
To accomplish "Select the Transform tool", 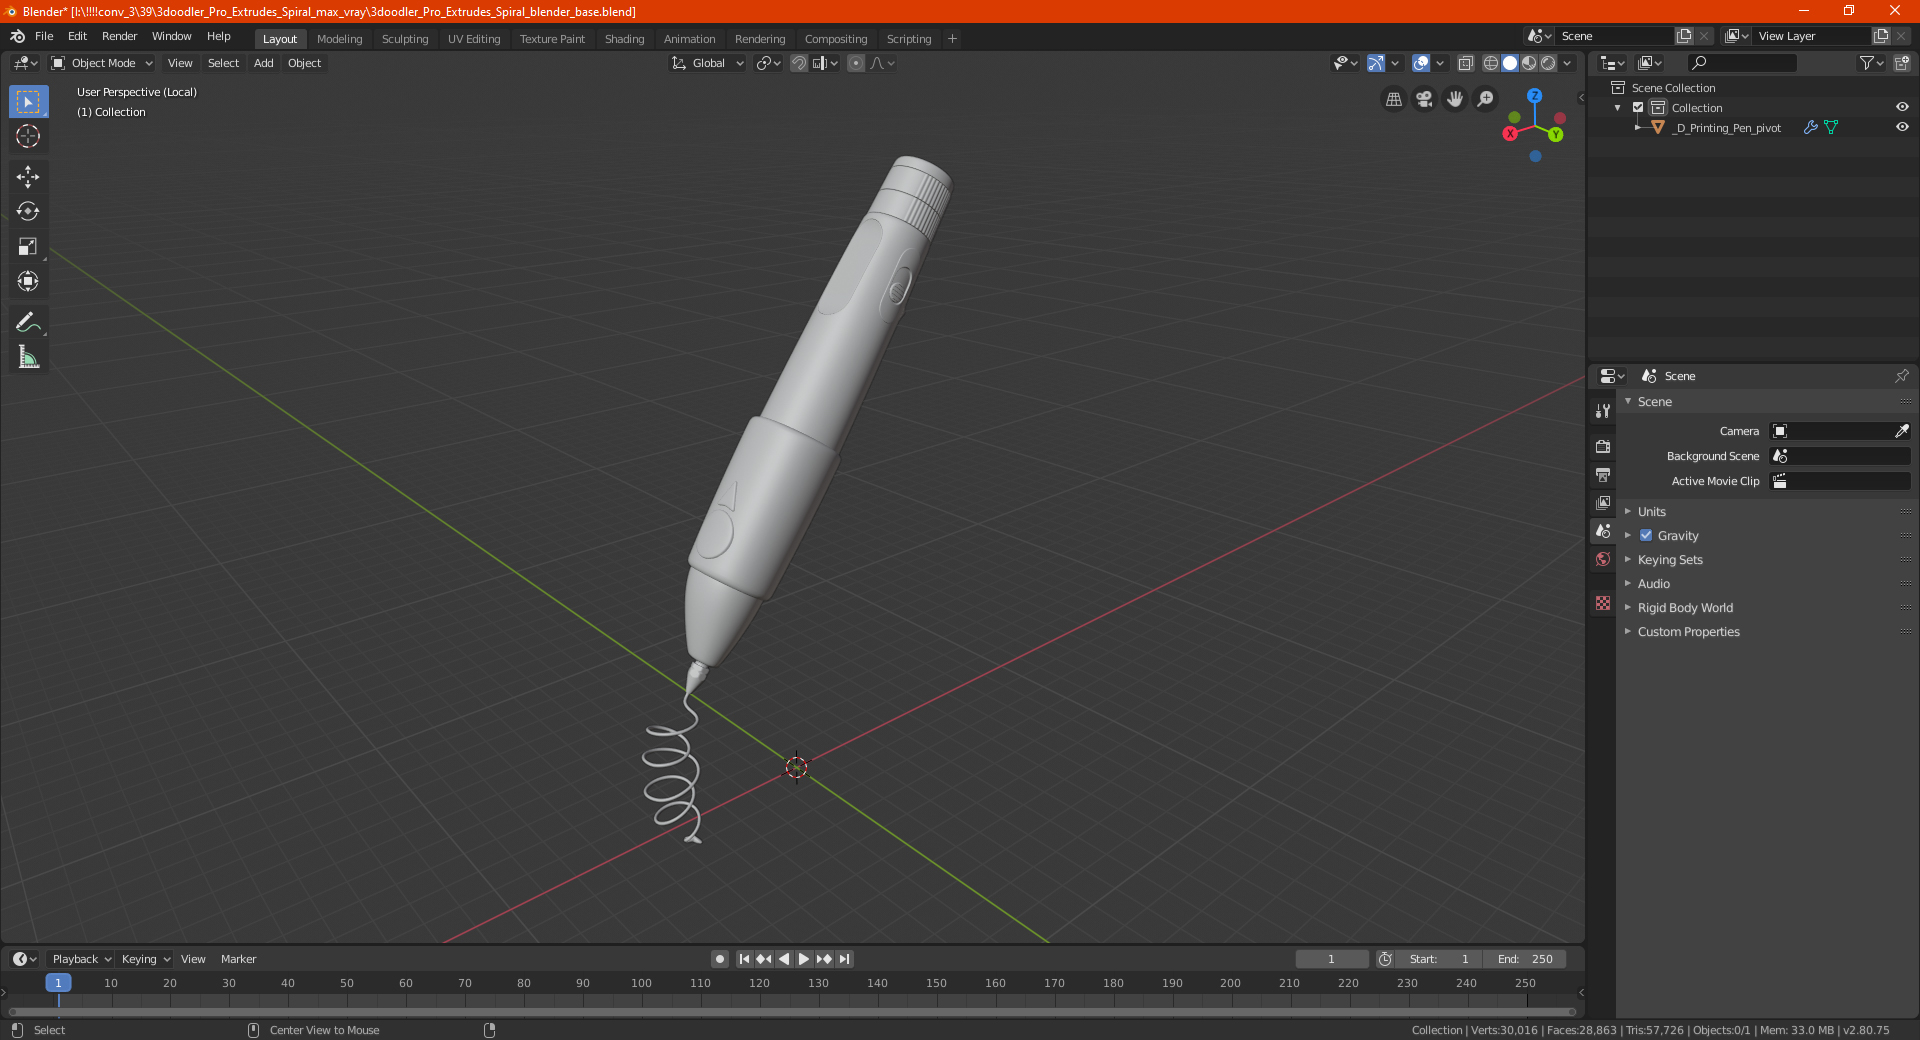I will pyautogui.click(x=28, y=281).
